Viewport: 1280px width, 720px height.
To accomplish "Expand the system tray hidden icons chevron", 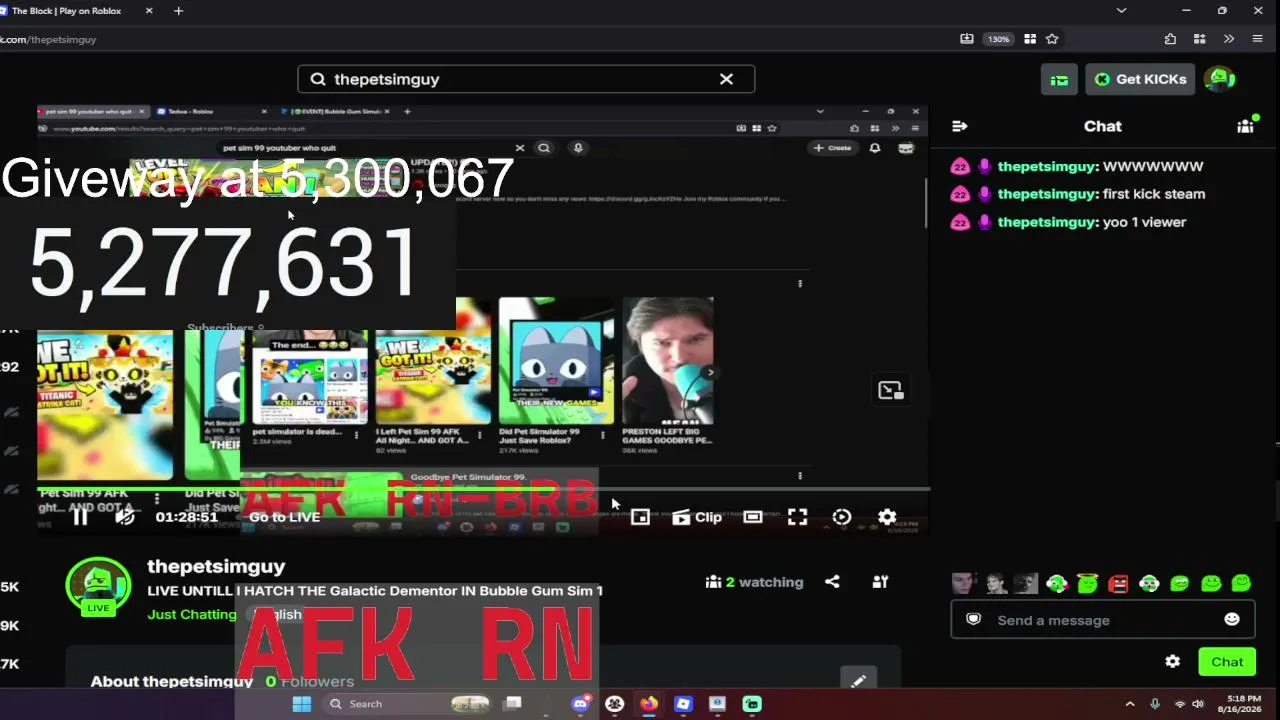I will 1130,704.
